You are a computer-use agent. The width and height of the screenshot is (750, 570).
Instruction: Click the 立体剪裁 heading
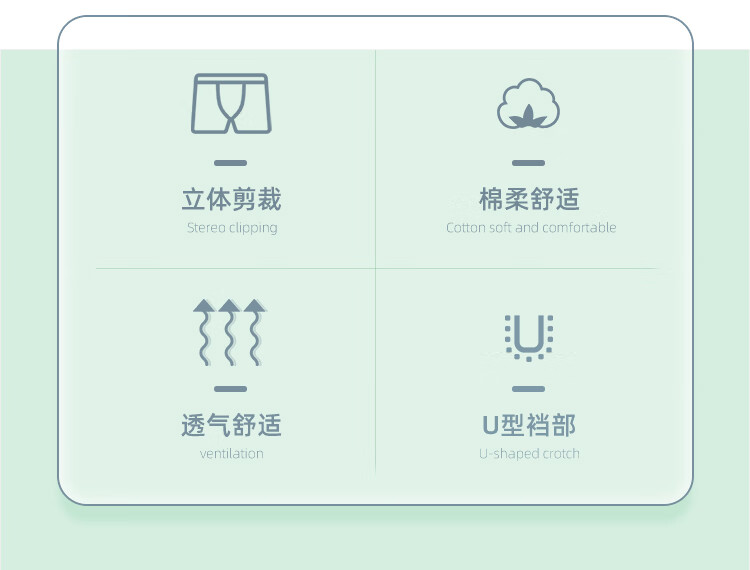coord(231,199)
